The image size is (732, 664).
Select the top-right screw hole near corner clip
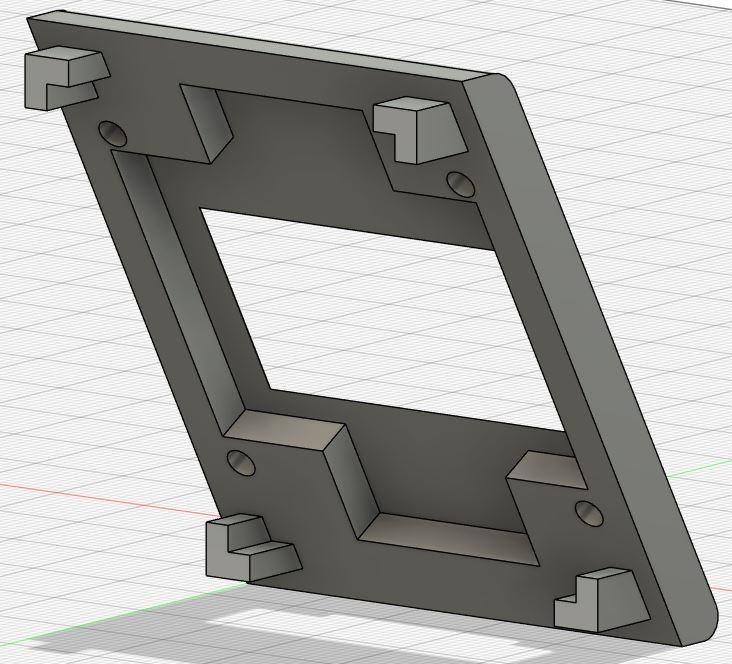(x=461, y=184)
